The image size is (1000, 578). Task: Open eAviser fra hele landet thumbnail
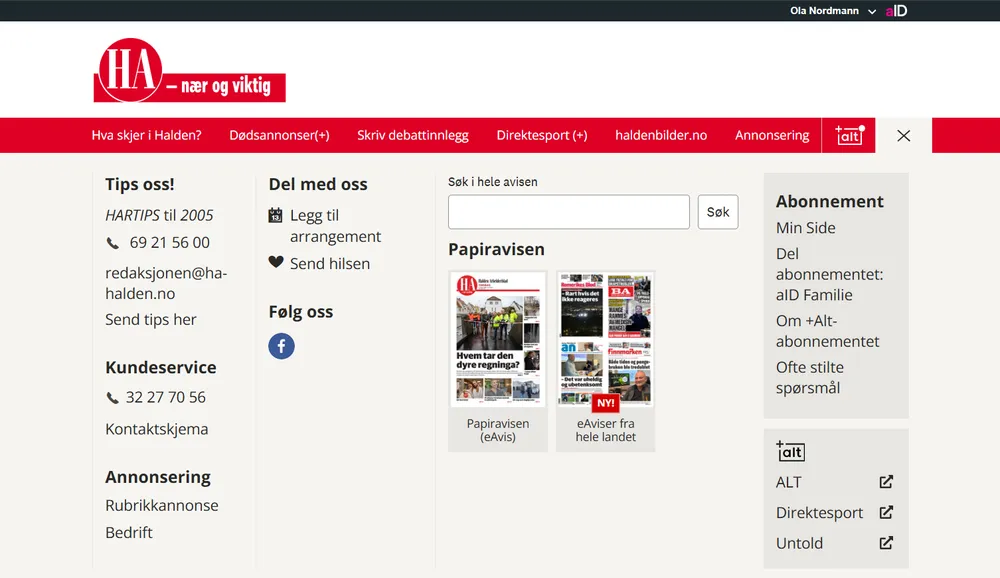(605, 340)
